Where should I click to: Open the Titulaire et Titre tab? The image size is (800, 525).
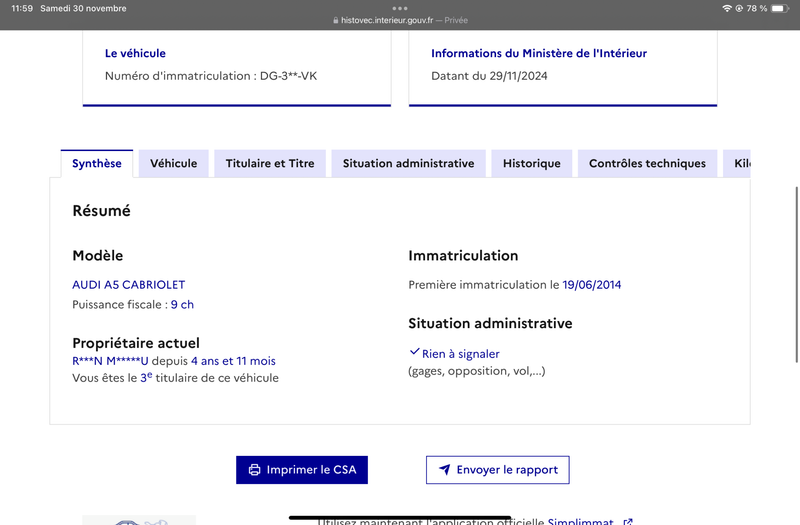click(x=270, y=163)
